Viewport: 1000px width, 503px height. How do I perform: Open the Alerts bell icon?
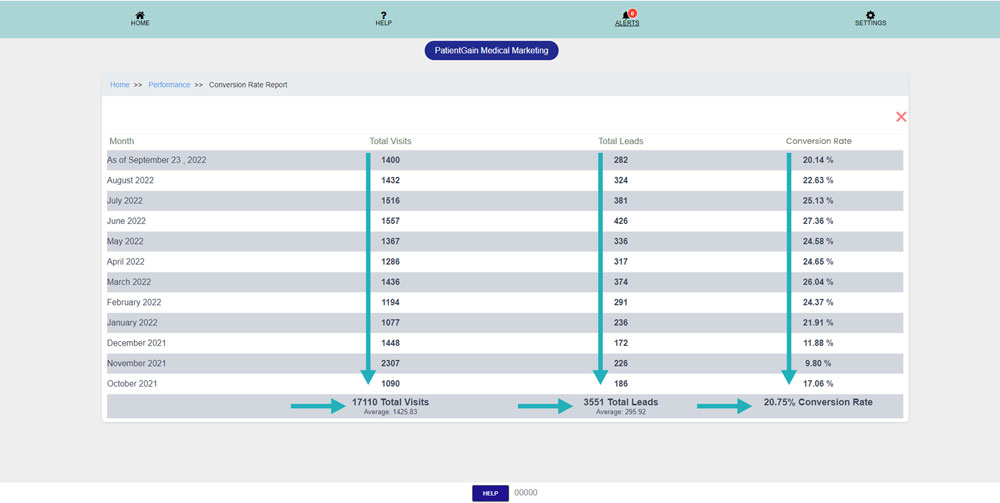(x=627, y=15)
